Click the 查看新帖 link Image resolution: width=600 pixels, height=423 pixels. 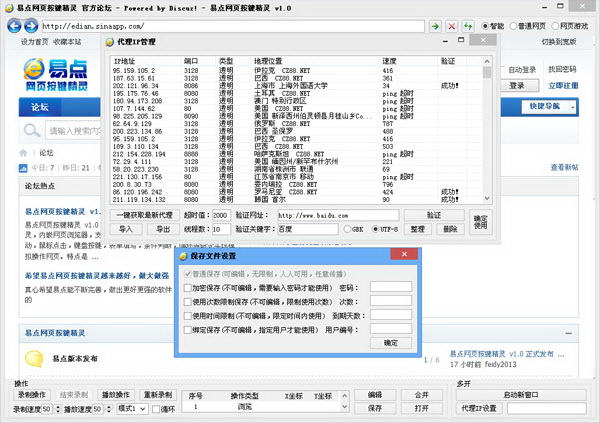coord(564,167)
